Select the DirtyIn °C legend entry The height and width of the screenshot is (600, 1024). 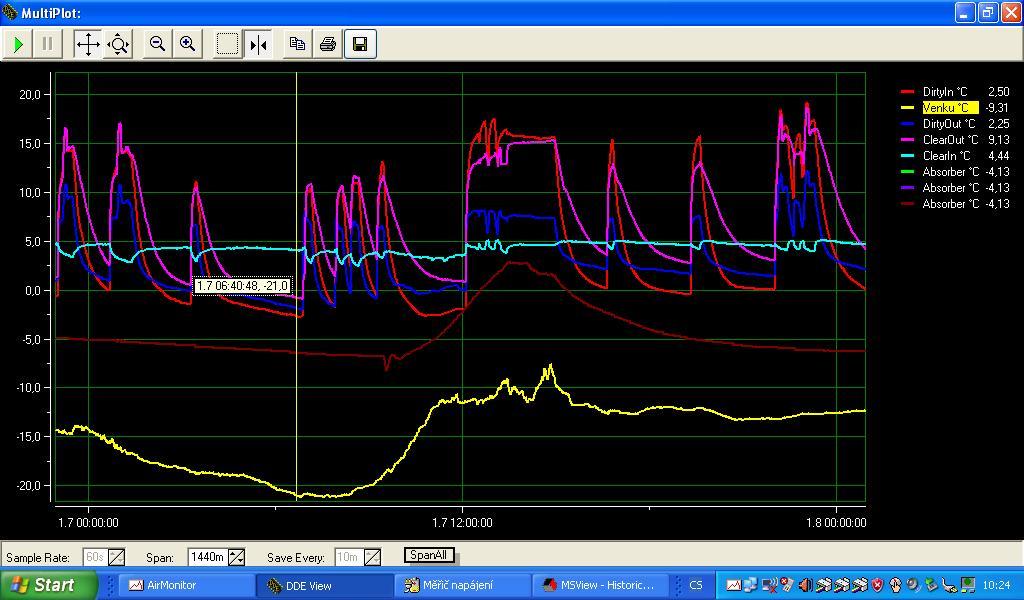(x=945, y=92)
